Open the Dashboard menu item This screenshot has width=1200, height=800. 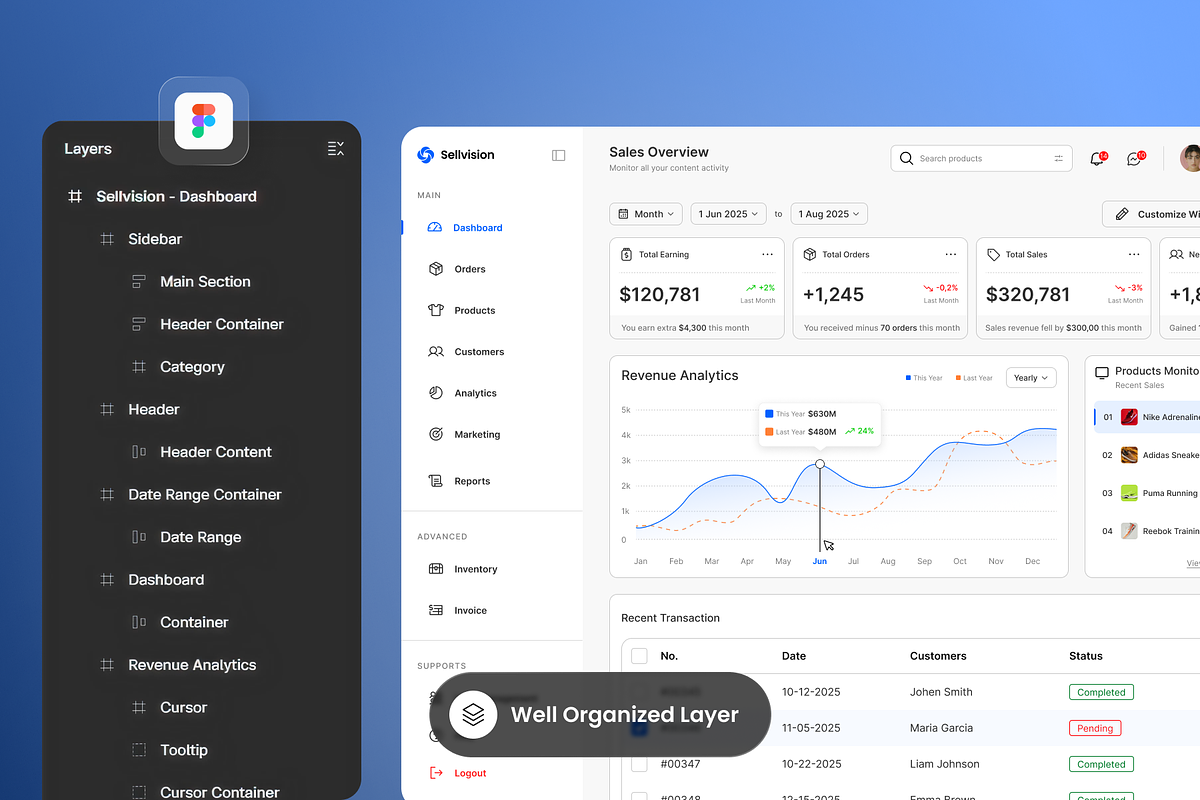(478, 228)
